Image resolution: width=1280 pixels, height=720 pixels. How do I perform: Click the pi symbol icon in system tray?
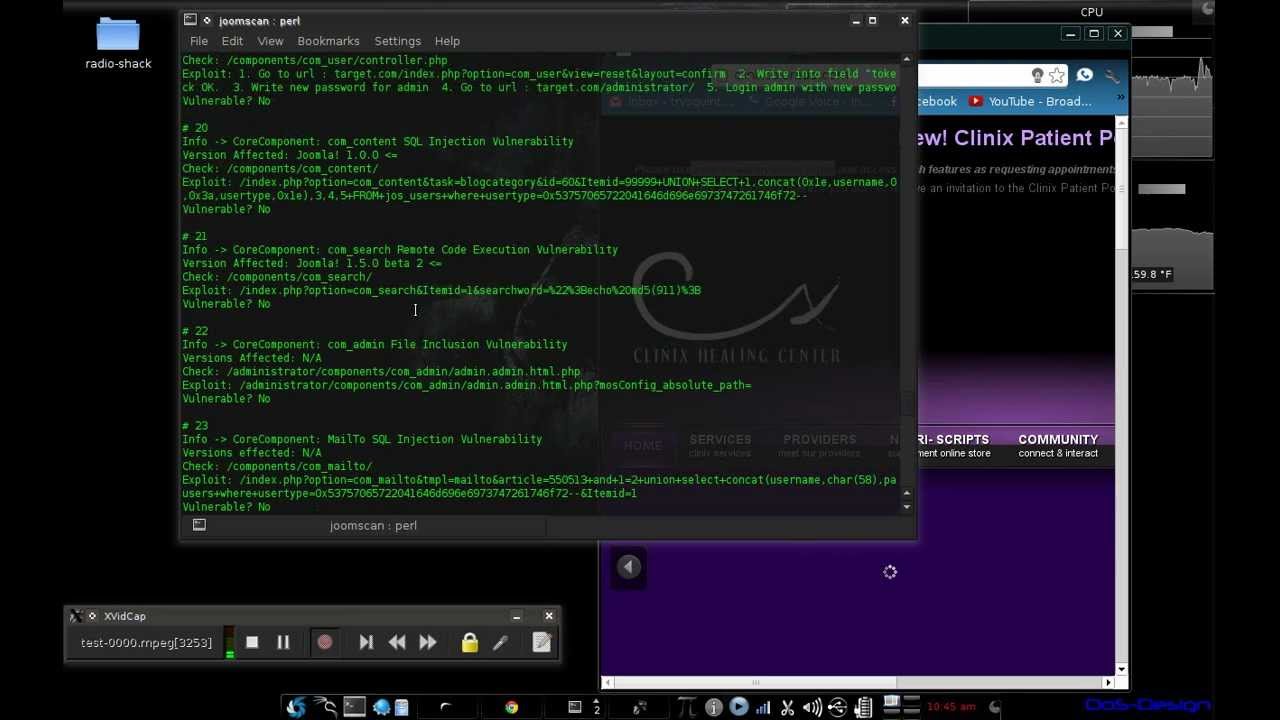pos(687,707)
